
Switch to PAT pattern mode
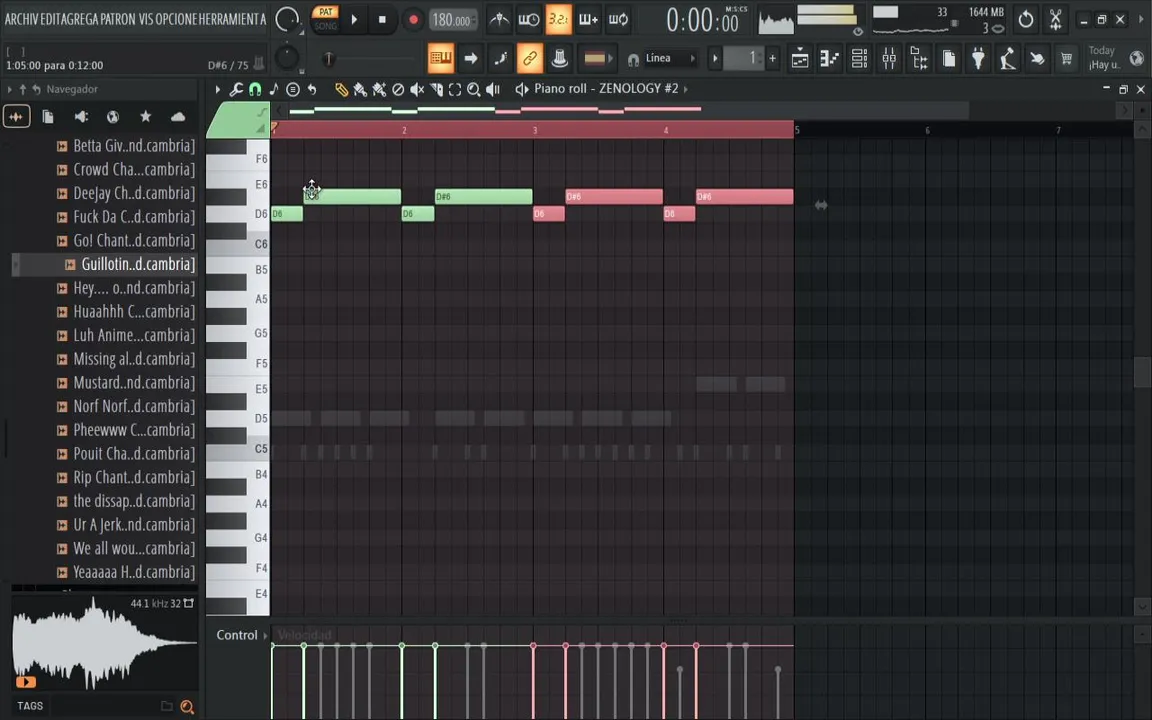(325, 12)
